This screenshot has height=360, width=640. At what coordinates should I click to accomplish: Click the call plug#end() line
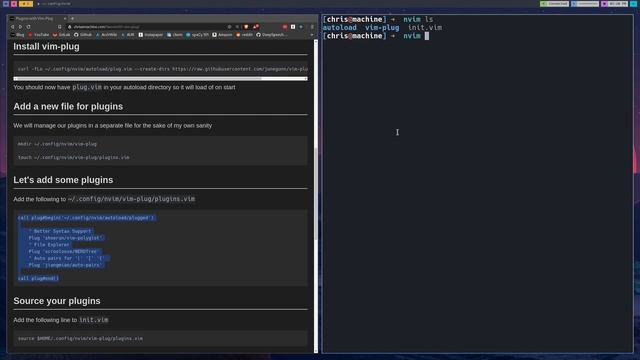pos(38,278)
